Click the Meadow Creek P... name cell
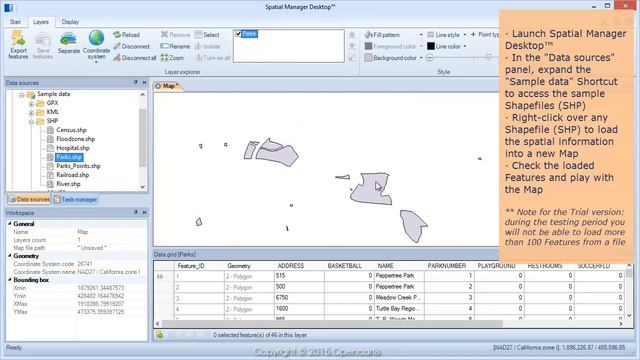 [399, 298]
